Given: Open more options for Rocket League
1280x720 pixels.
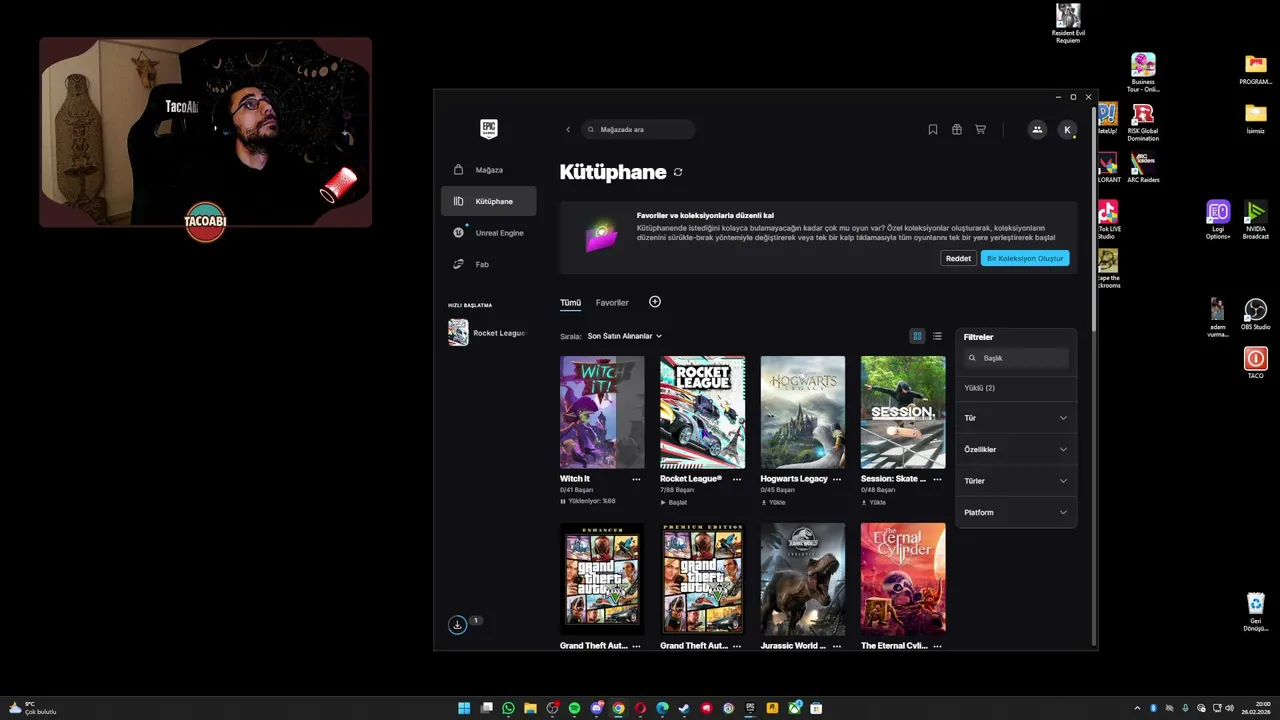Looking at the screenshot, I should tap(737, 479).
